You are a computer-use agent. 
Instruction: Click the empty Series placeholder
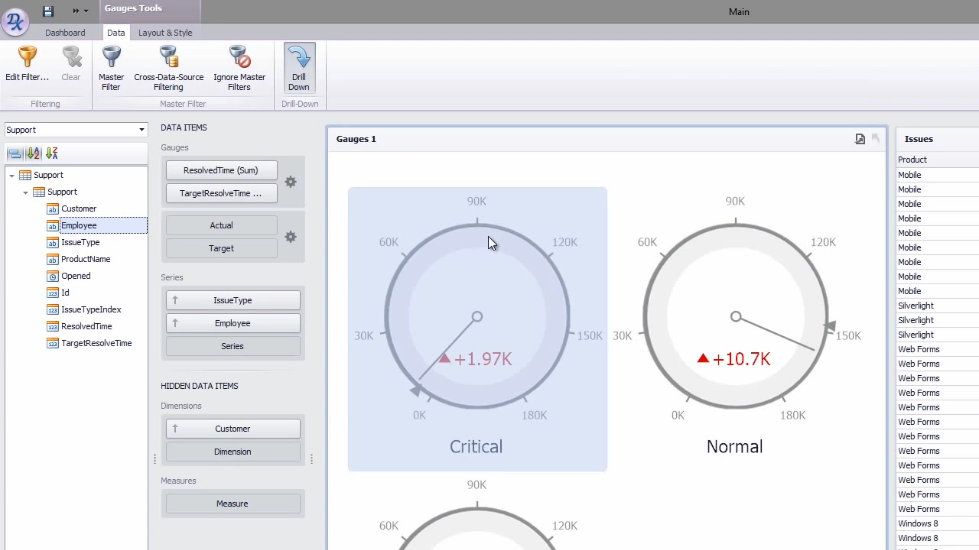tap(233, 346)
